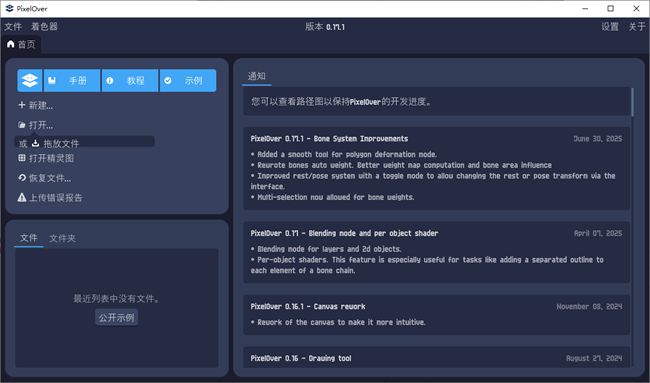Click the grid icon beside 打开精灵图
This screenshot has width=650, height=383.
click(22, 158)
